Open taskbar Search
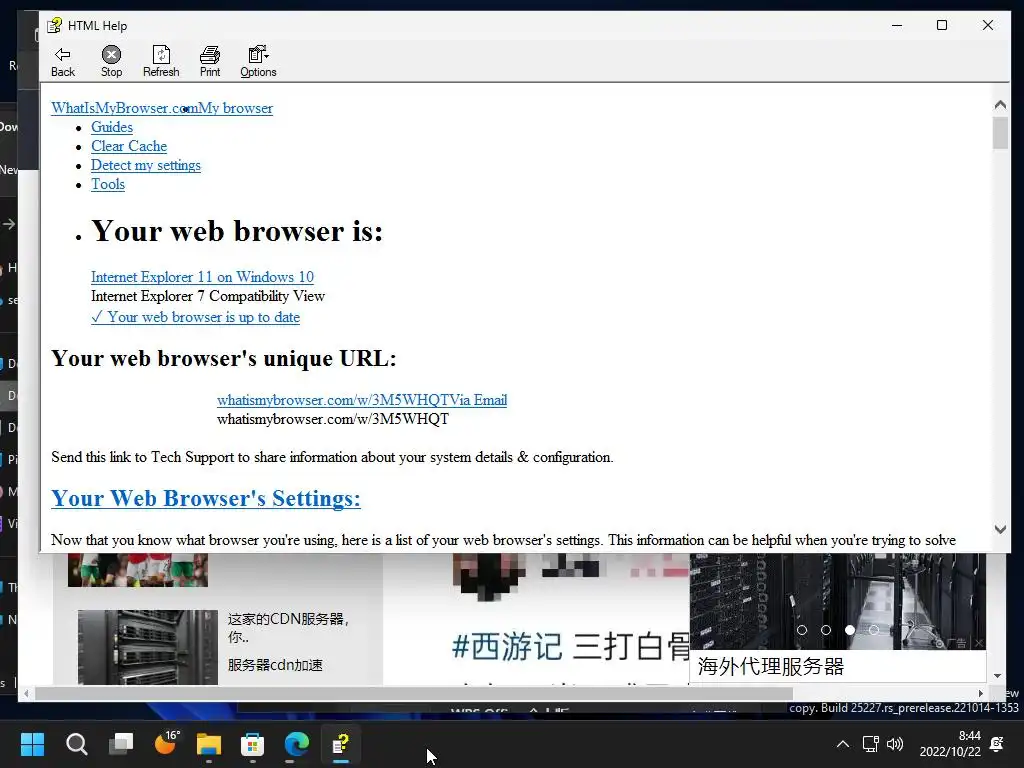 (76, 744)
